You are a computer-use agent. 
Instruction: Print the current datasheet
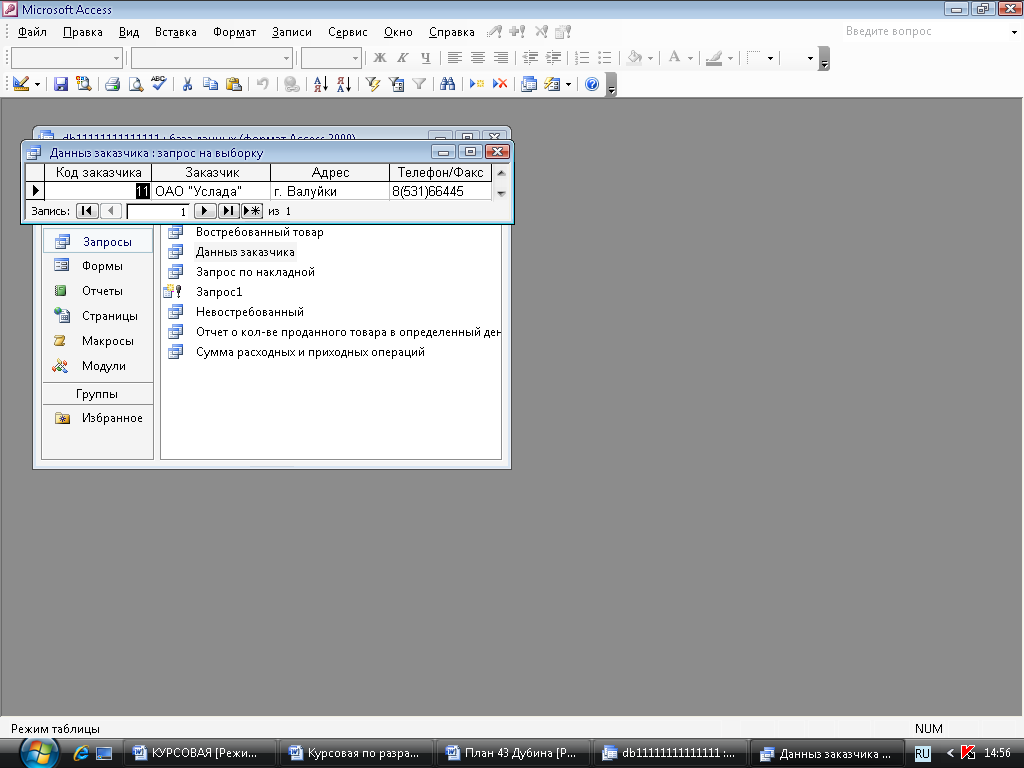coord(112,84)
